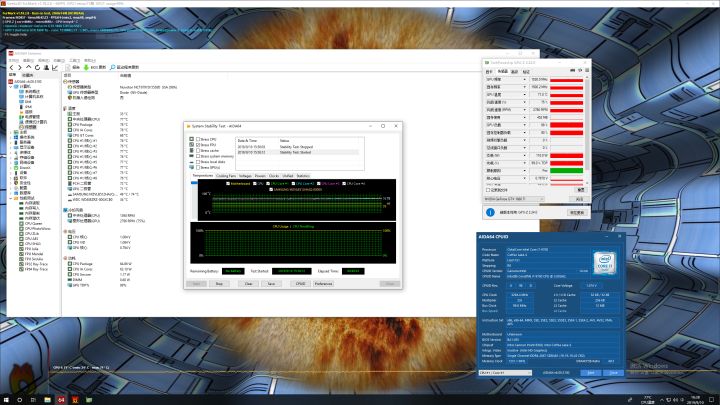Switch to FurMark via taskbar icon
Viewport: 720px width, 405px height.
pos(75,400)
